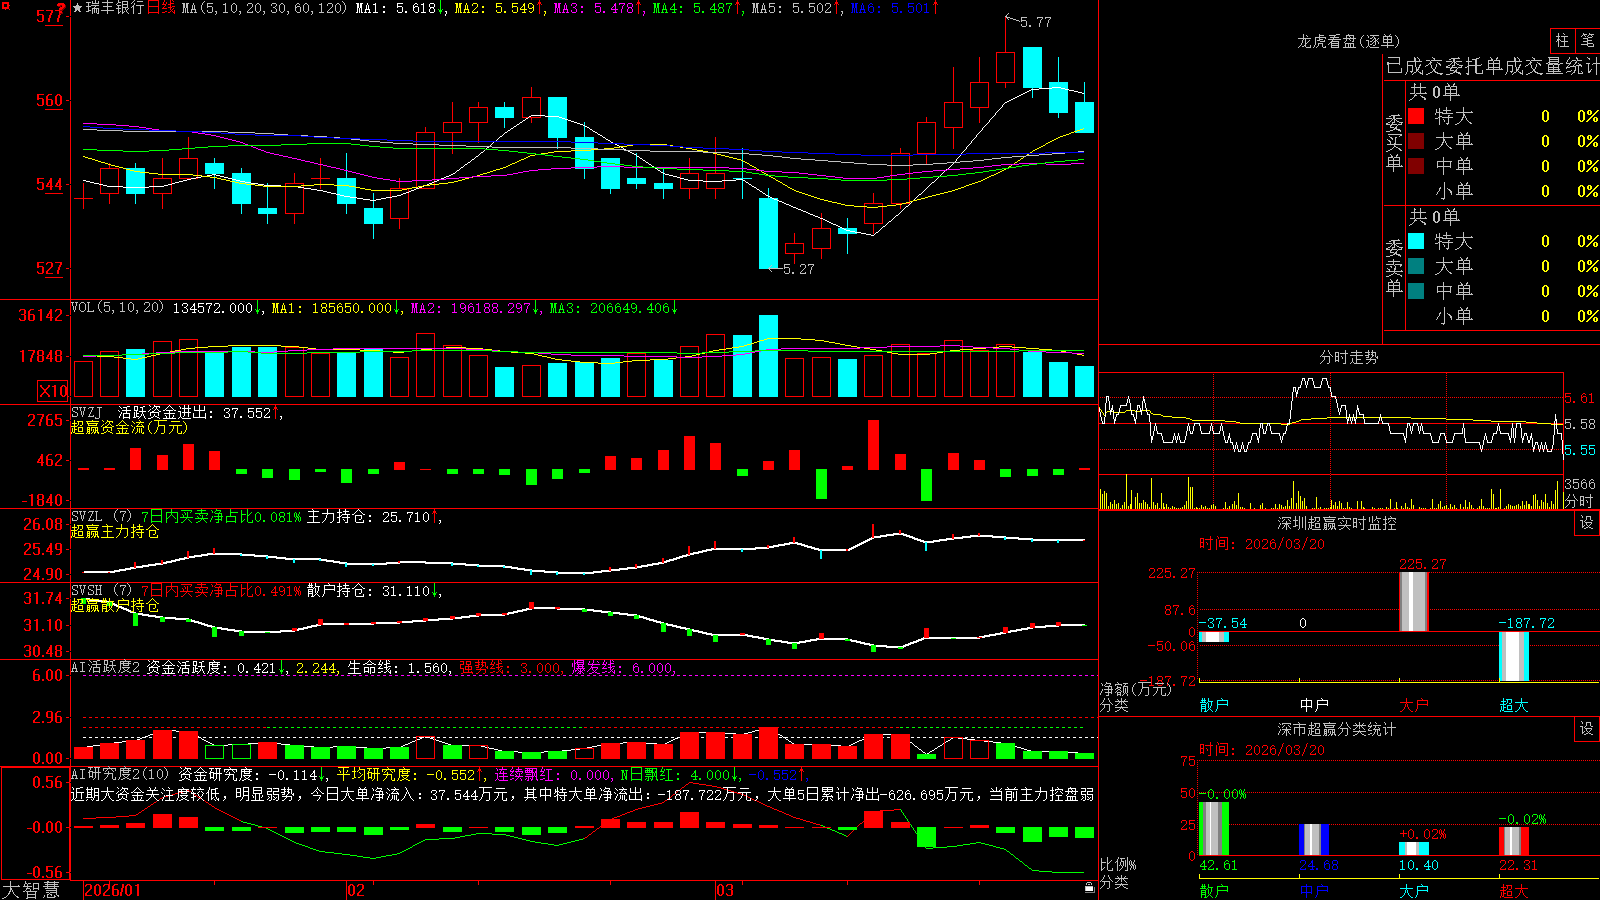The width and height of the screenshot is (1600, 900).
Task: Click the AI研究度2(10) indicator label
Action: 120,774
